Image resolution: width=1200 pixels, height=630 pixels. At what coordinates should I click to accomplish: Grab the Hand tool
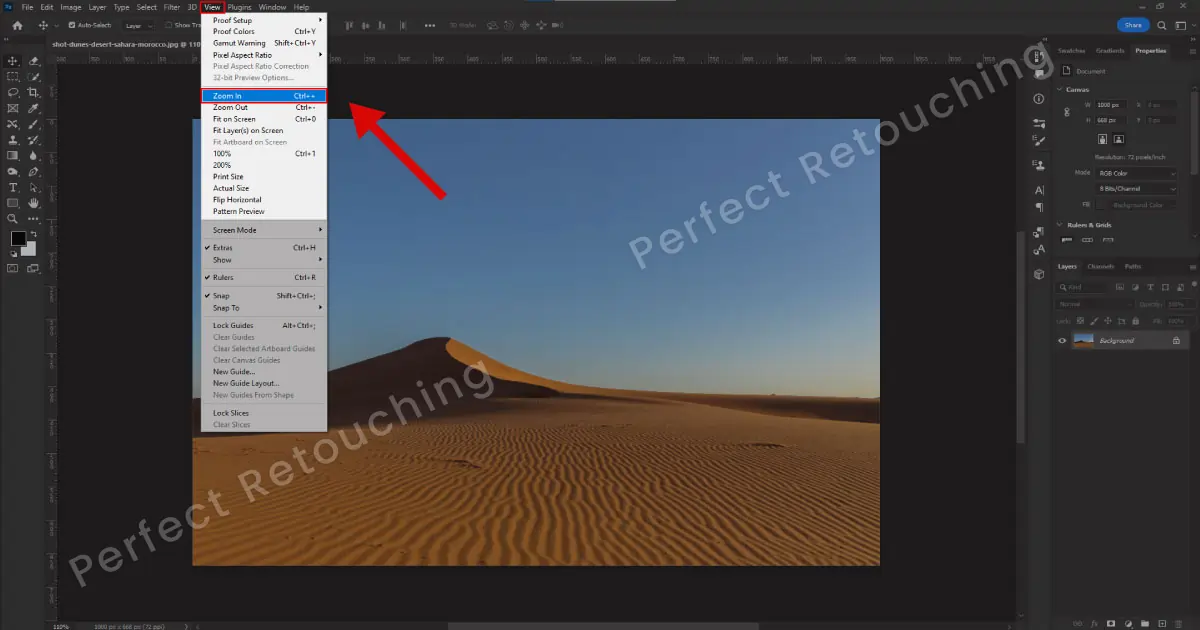pos(33,202)
